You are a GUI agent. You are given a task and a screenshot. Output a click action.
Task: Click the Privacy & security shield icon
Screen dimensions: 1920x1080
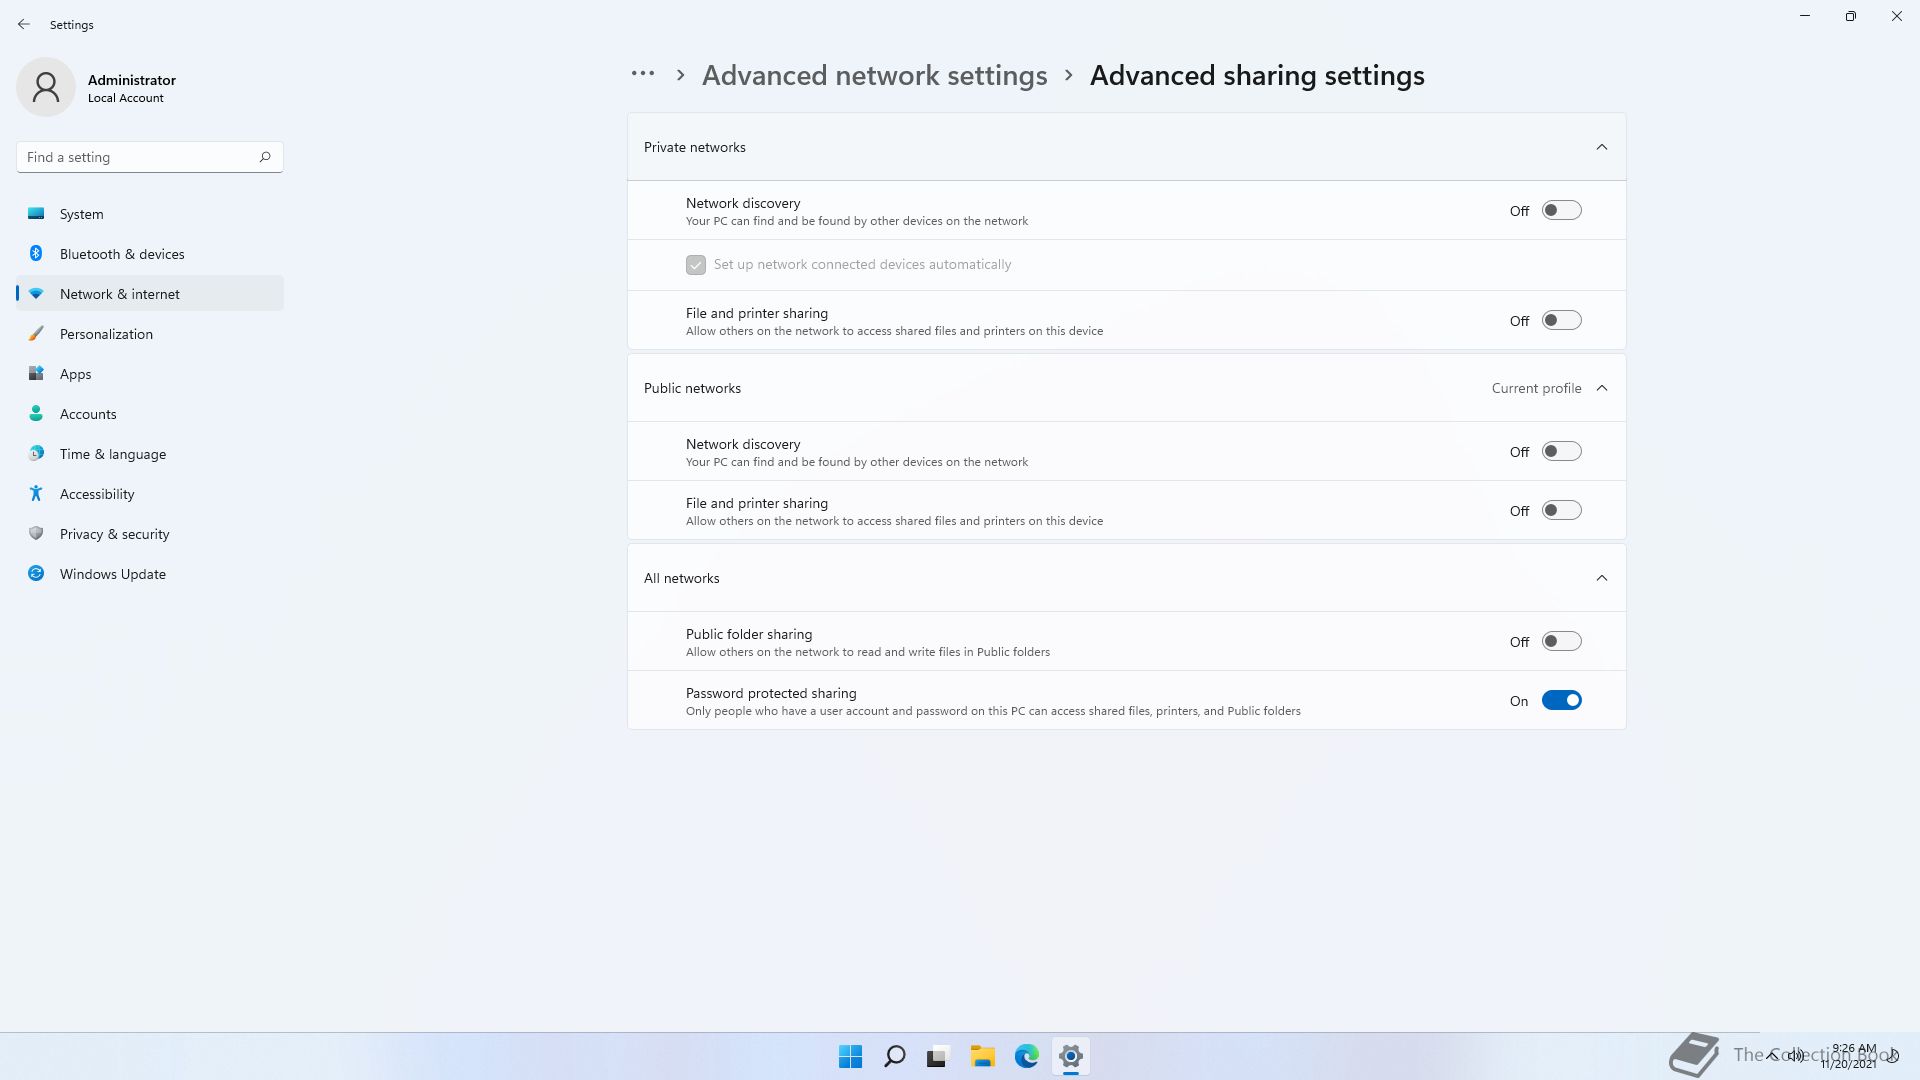(x=36, y=533)
